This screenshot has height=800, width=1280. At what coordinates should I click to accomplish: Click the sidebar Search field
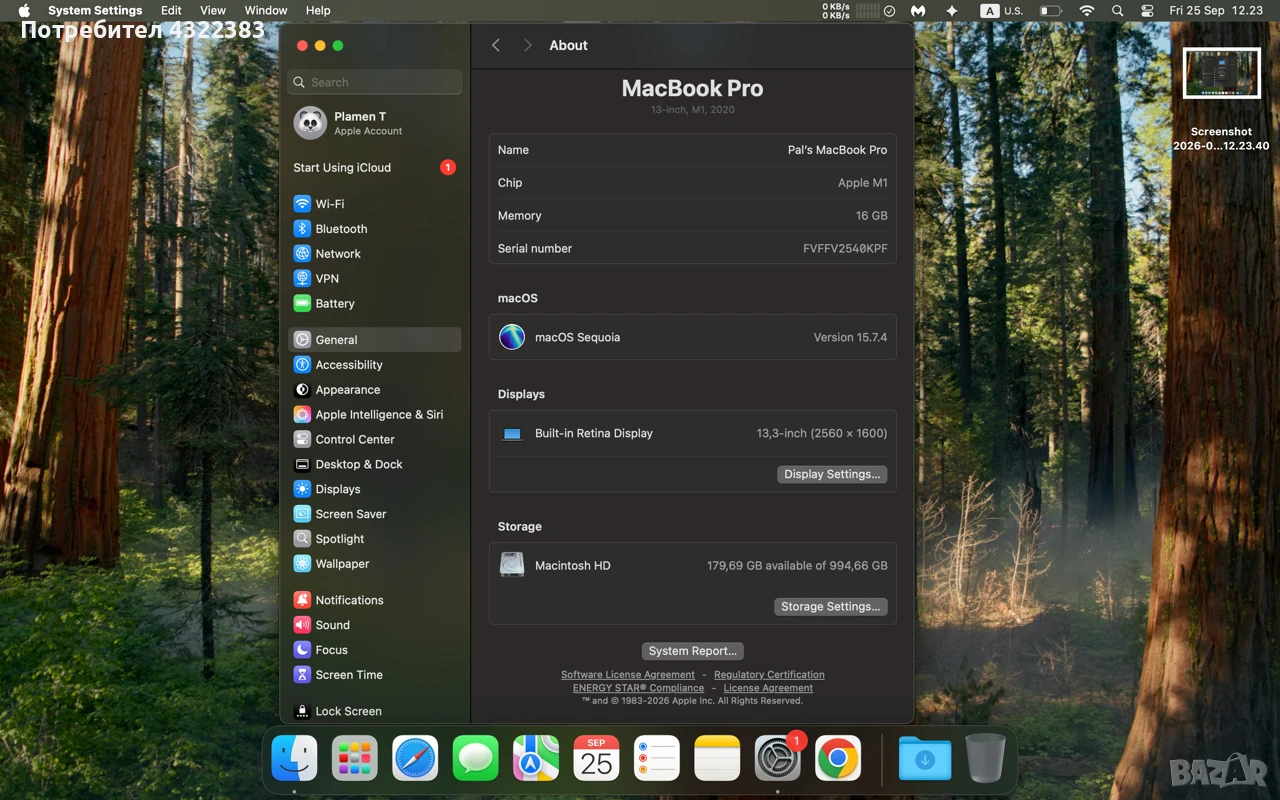[x=375, y=82]
